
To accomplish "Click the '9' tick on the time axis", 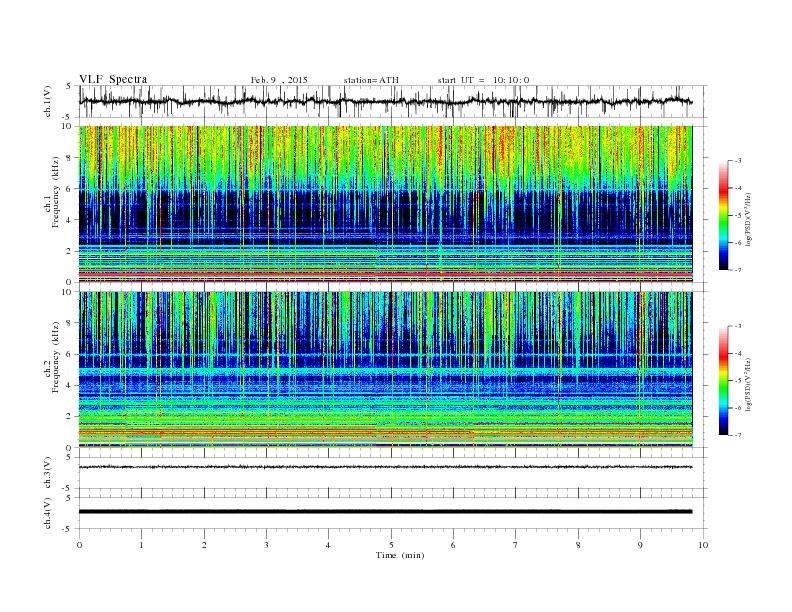I will (x=640, y=545).
